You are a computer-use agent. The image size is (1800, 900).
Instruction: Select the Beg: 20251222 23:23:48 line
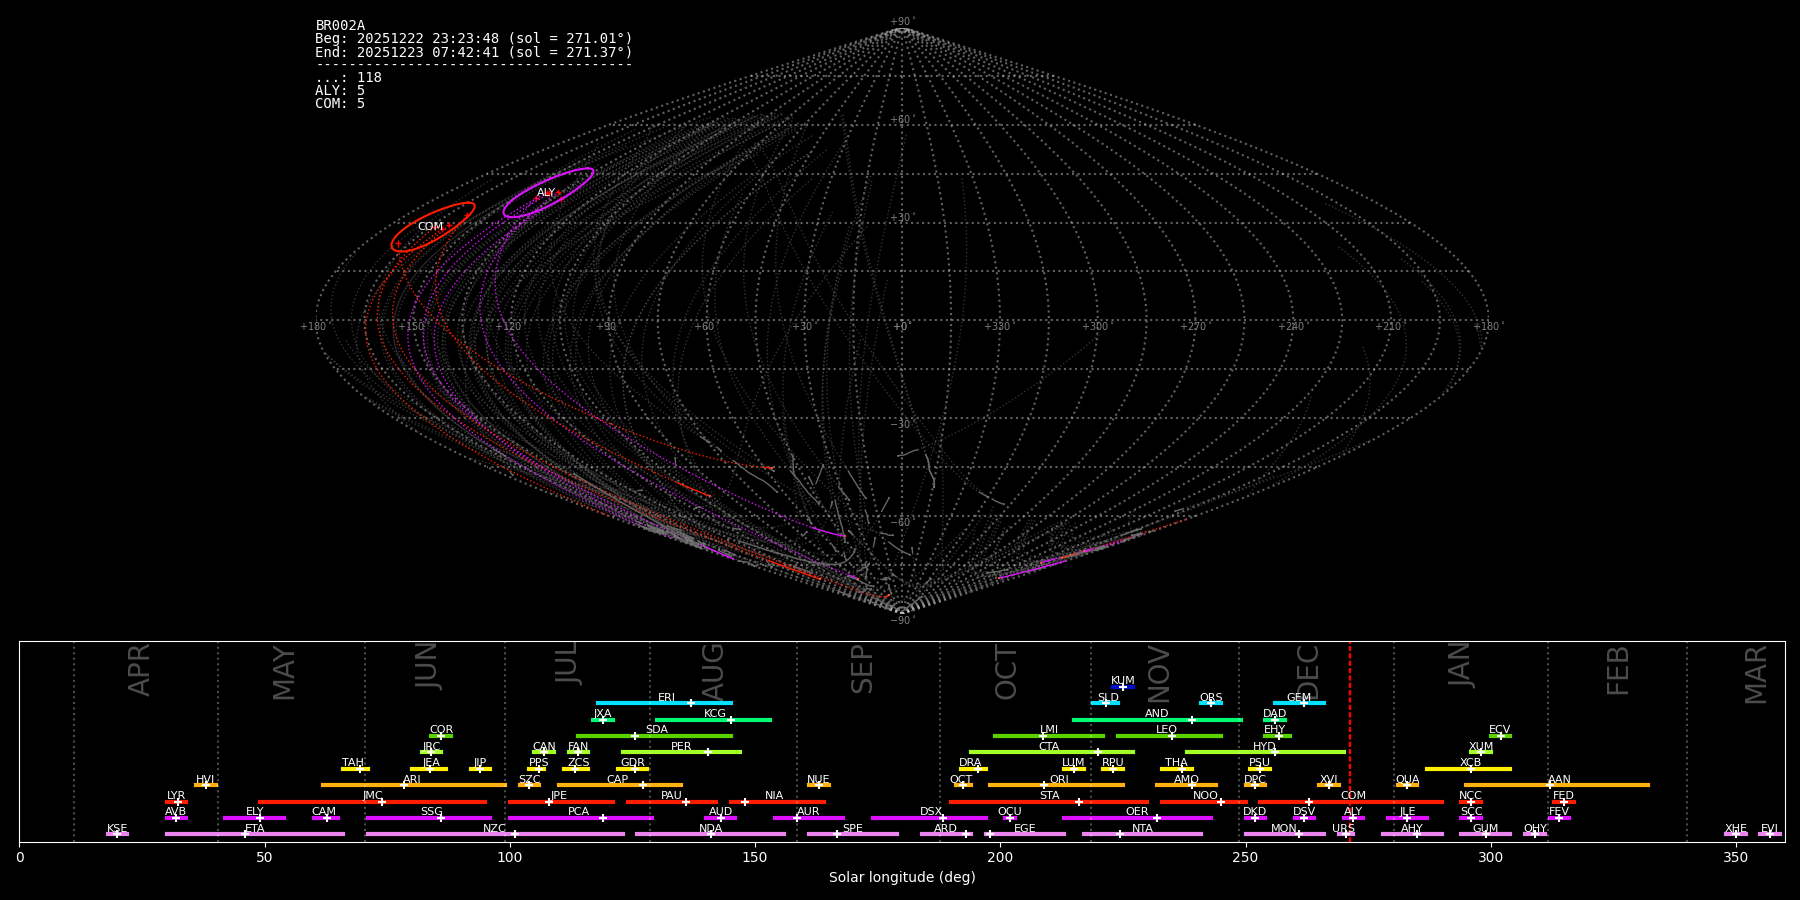click(474, 39)
